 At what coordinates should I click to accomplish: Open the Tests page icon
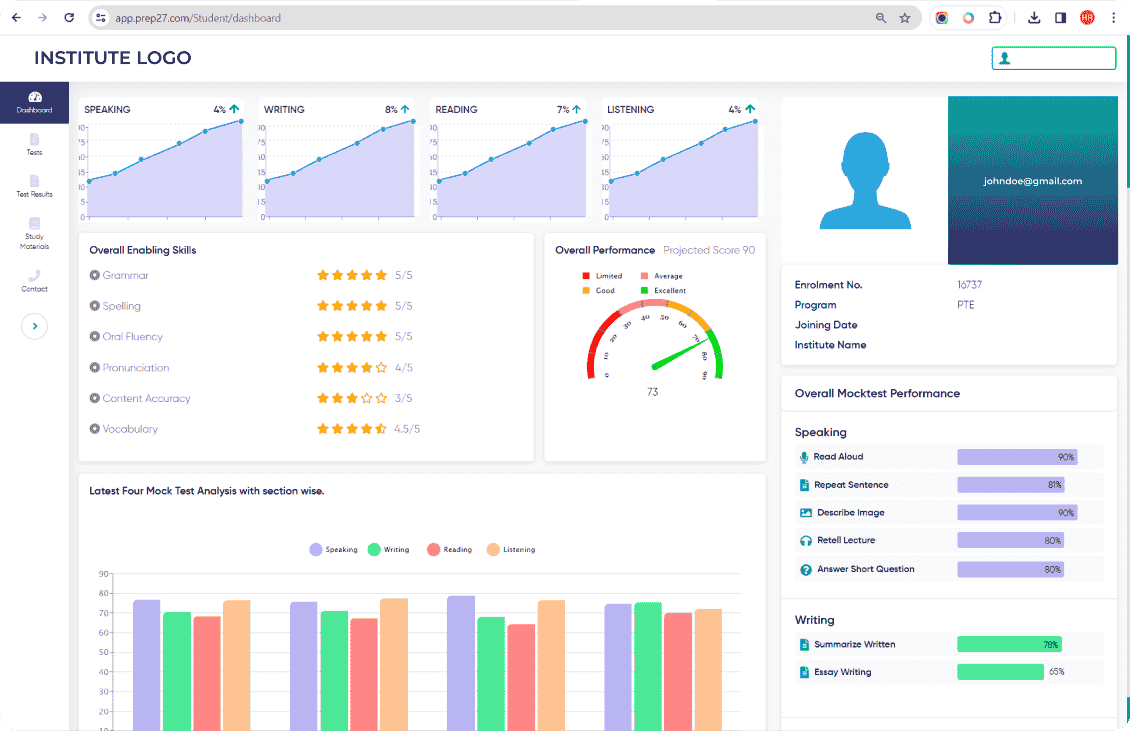[35, 139]
